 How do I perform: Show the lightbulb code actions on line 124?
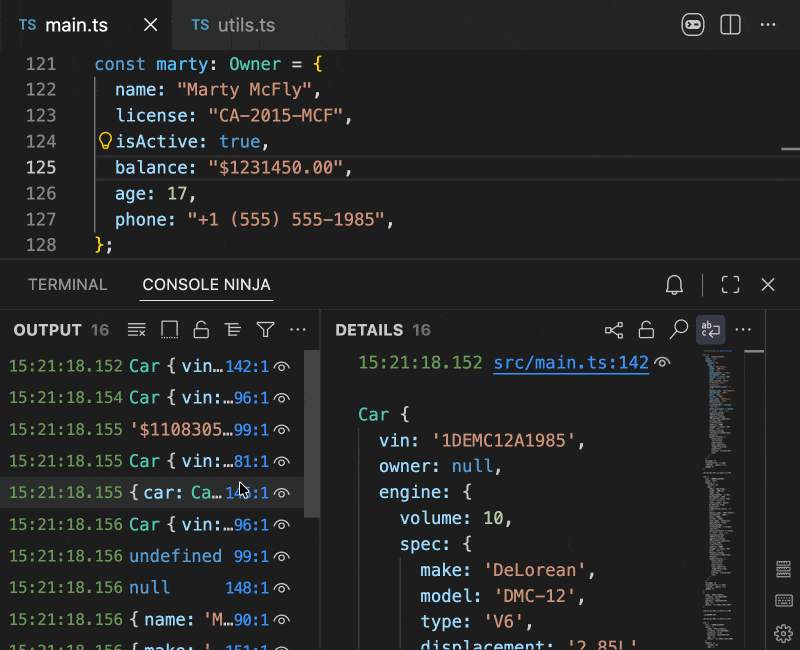(104, 141)
